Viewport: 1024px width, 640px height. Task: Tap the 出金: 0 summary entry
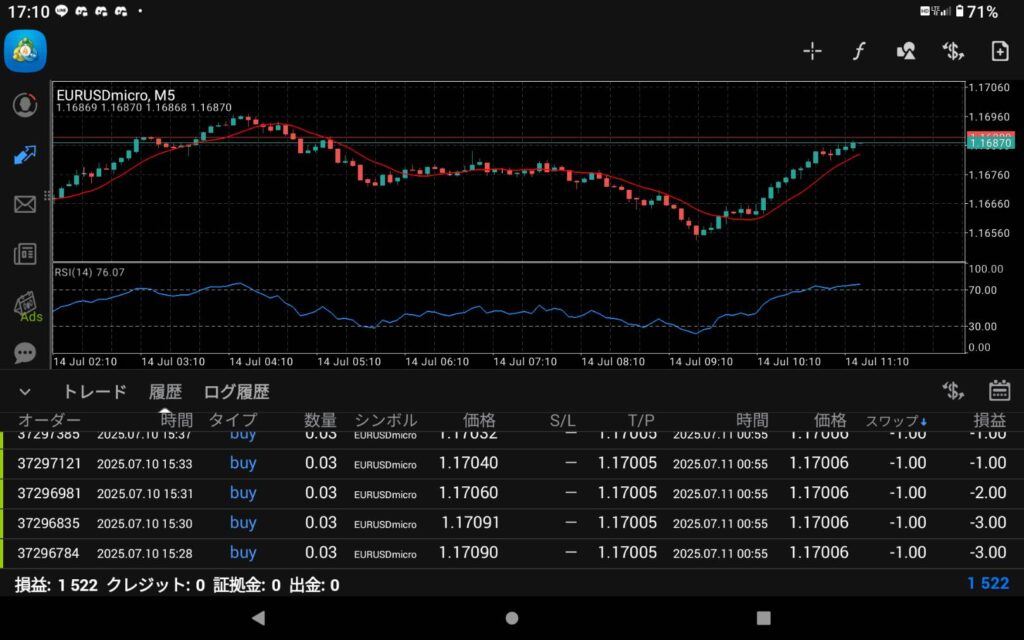tap(314, 585)
